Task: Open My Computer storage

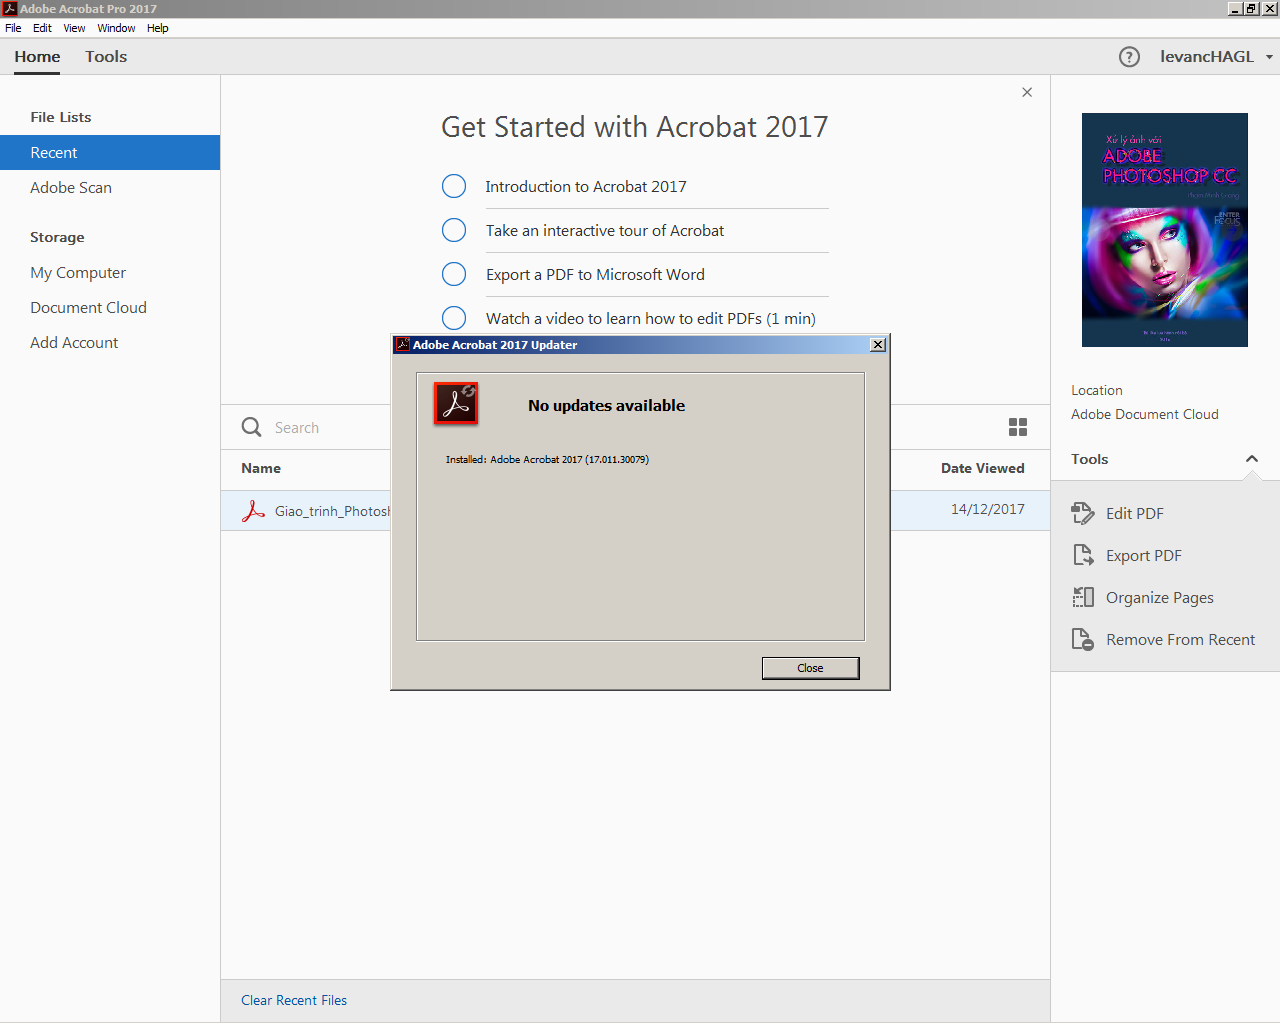Action: (78, 272)
